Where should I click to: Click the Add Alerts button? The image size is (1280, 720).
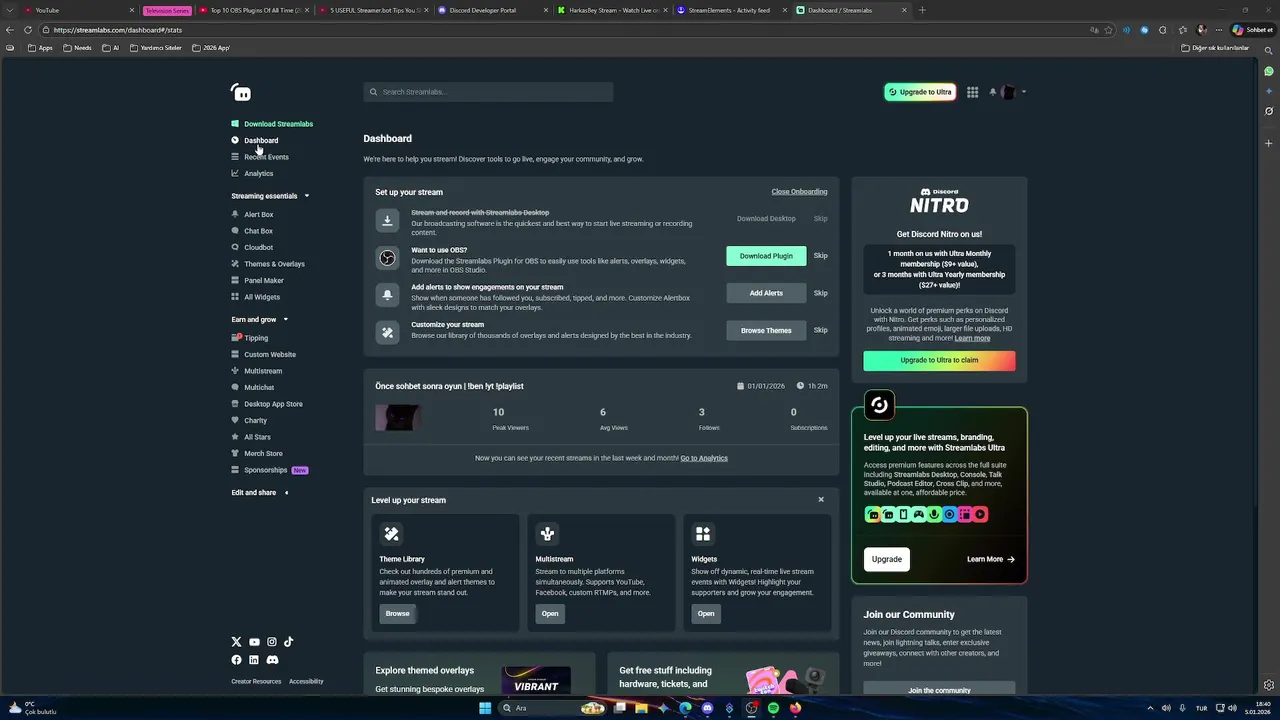click(766, 293)
